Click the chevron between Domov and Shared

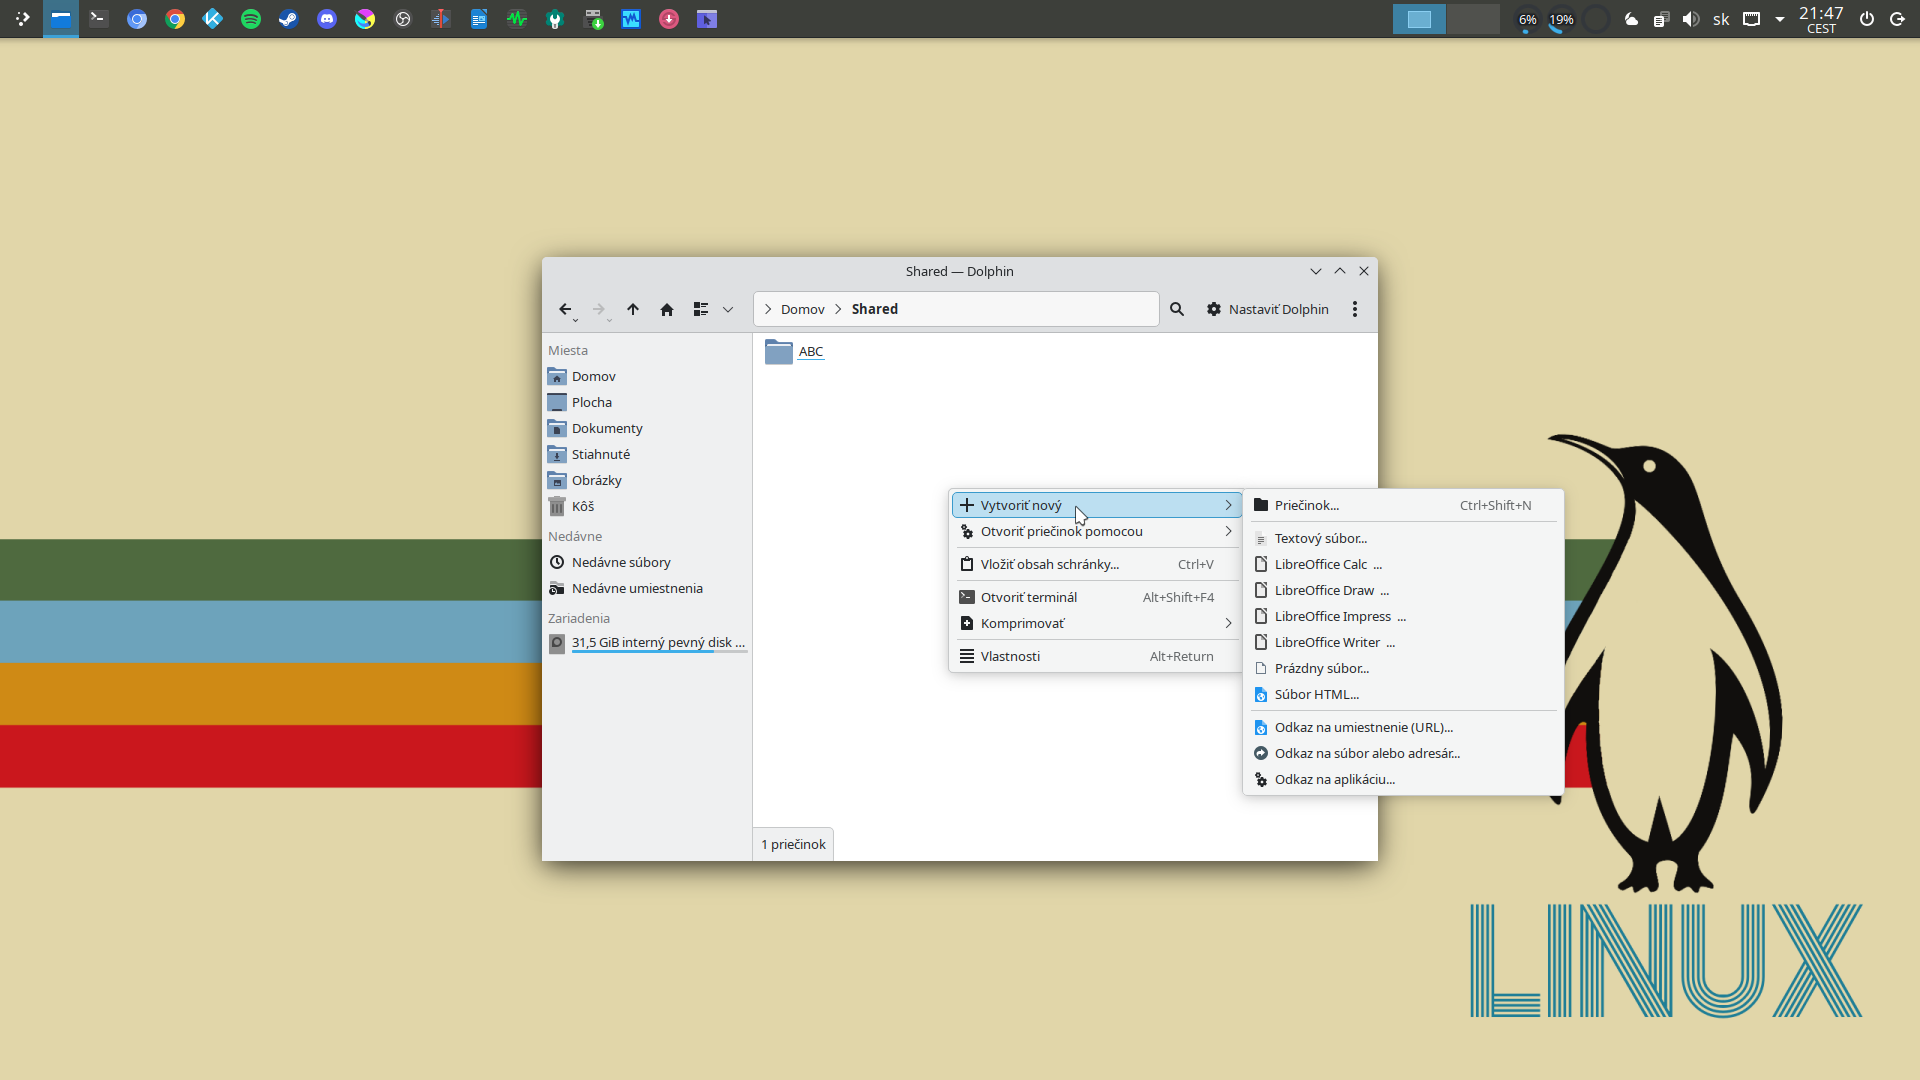click(x=838, y=310)
